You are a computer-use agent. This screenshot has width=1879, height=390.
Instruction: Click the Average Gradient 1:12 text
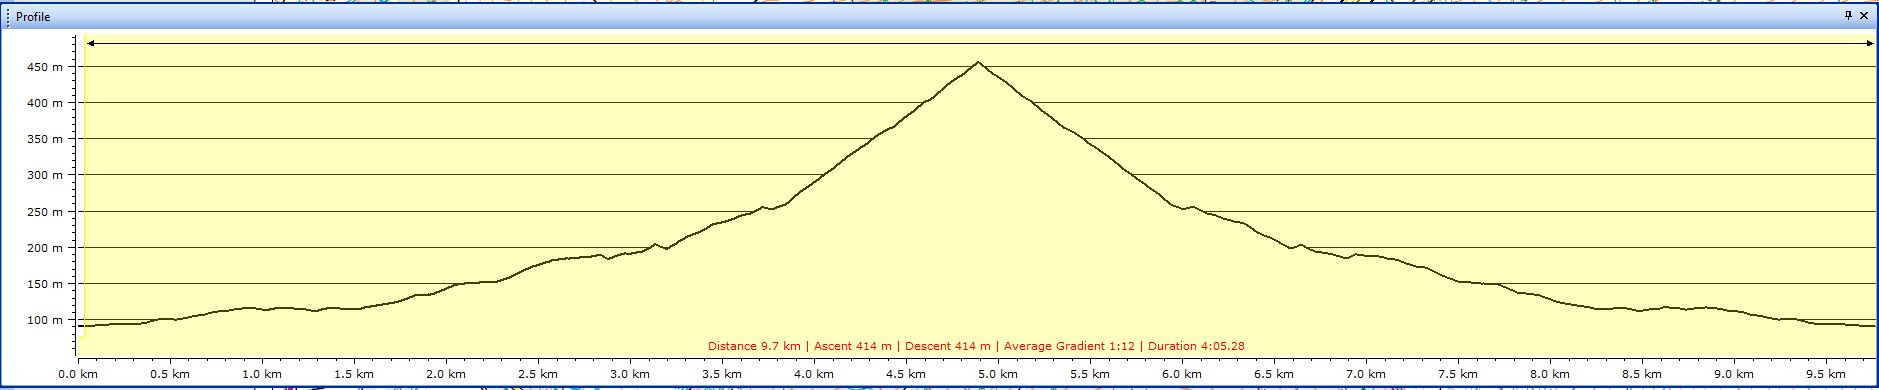point(1069,346)
